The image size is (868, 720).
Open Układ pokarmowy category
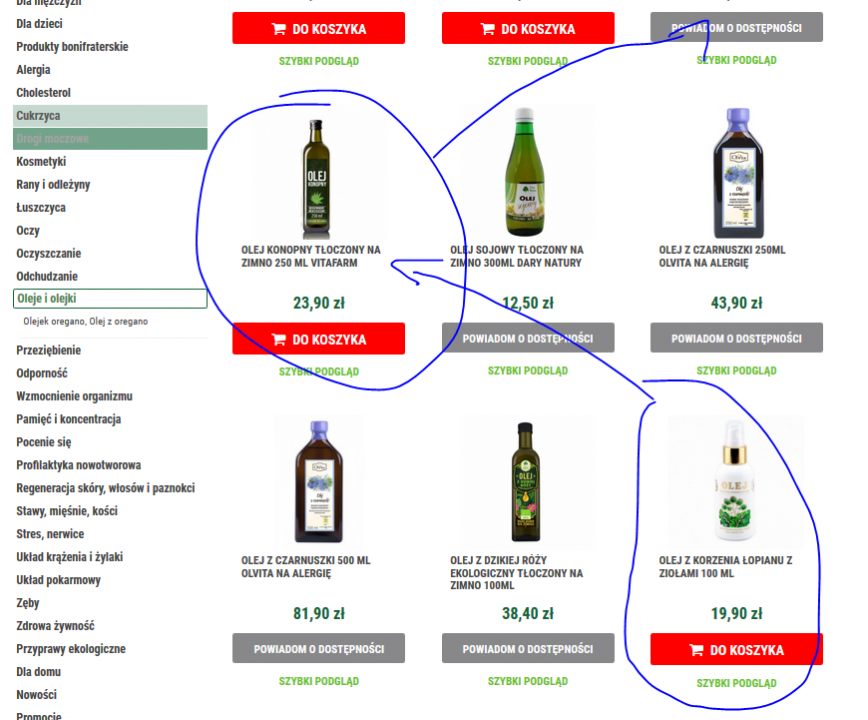(59, 580)
